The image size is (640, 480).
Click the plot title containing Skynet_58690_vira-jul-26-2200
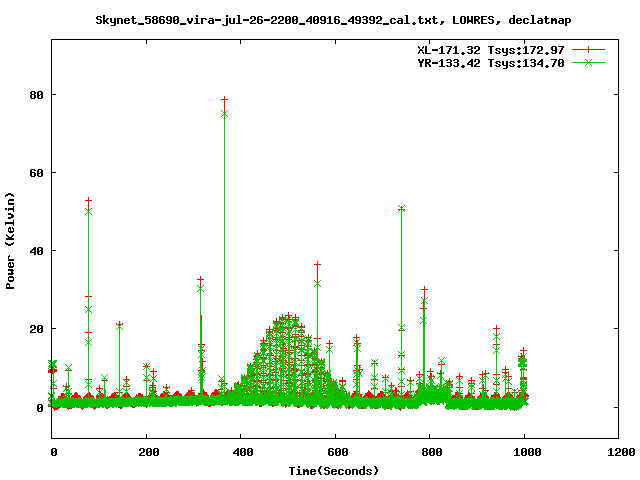pyautogui.click(x=333, y=20)
